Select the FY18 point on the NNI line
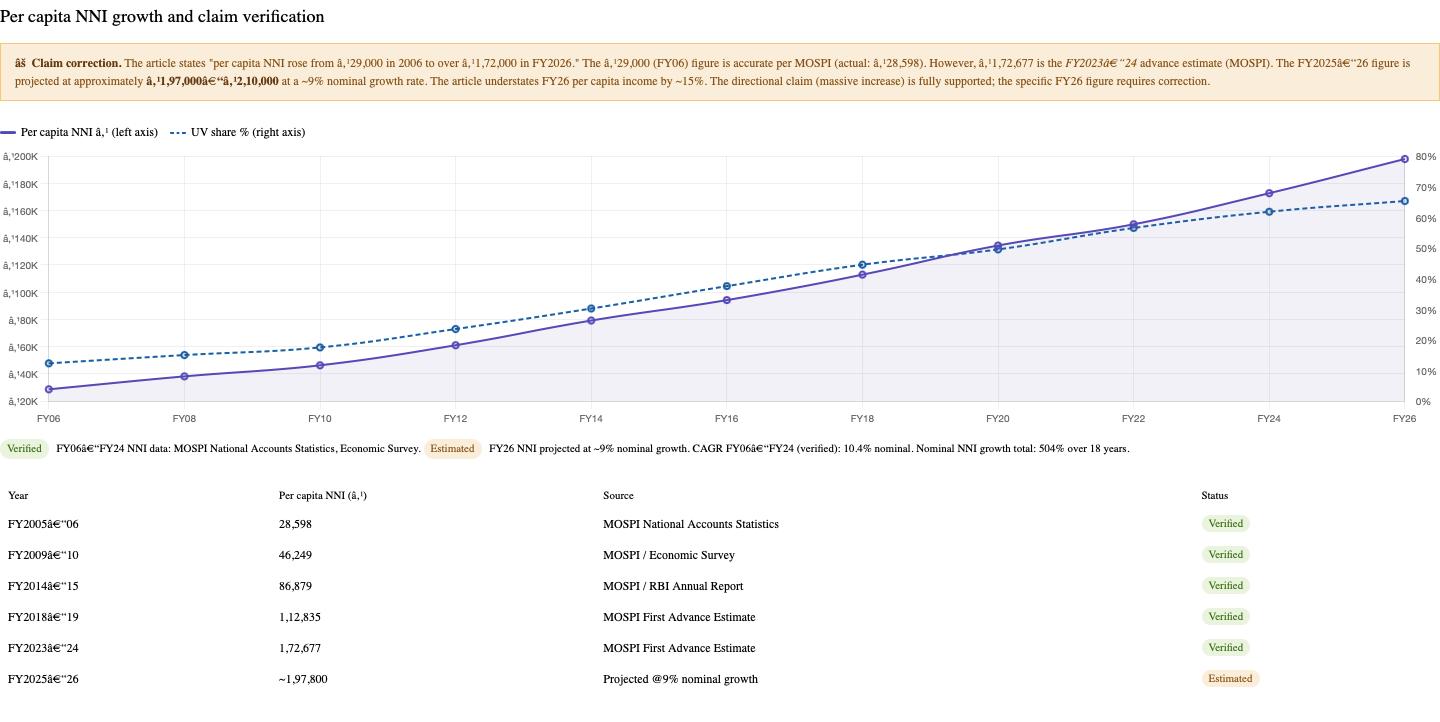The width and height of the screenshot is (1440, 722). pos(862,274)
